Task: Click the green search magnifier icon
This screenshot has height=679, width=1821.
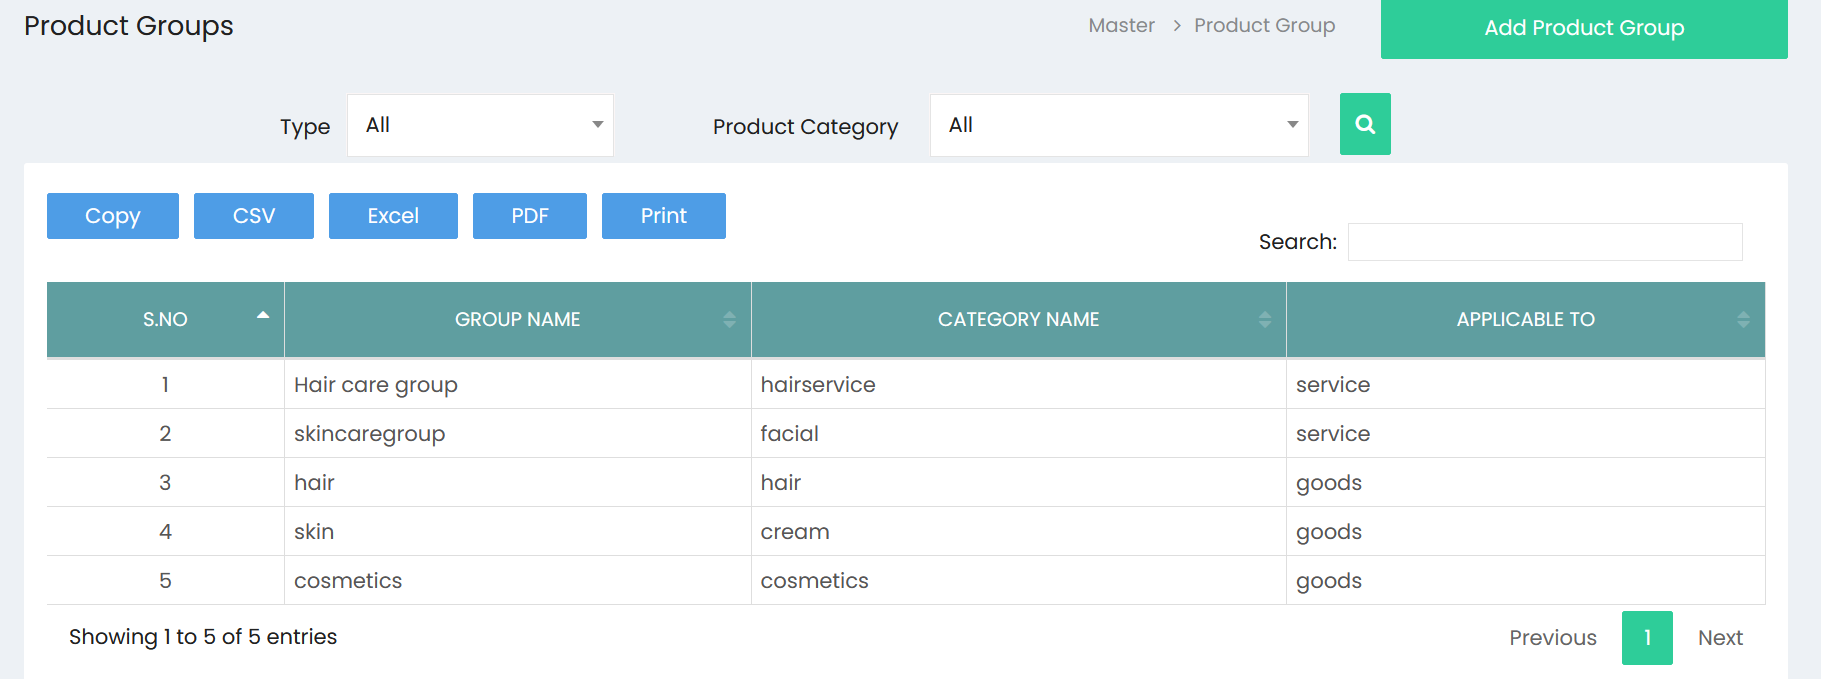Action: click(1365, 124)
